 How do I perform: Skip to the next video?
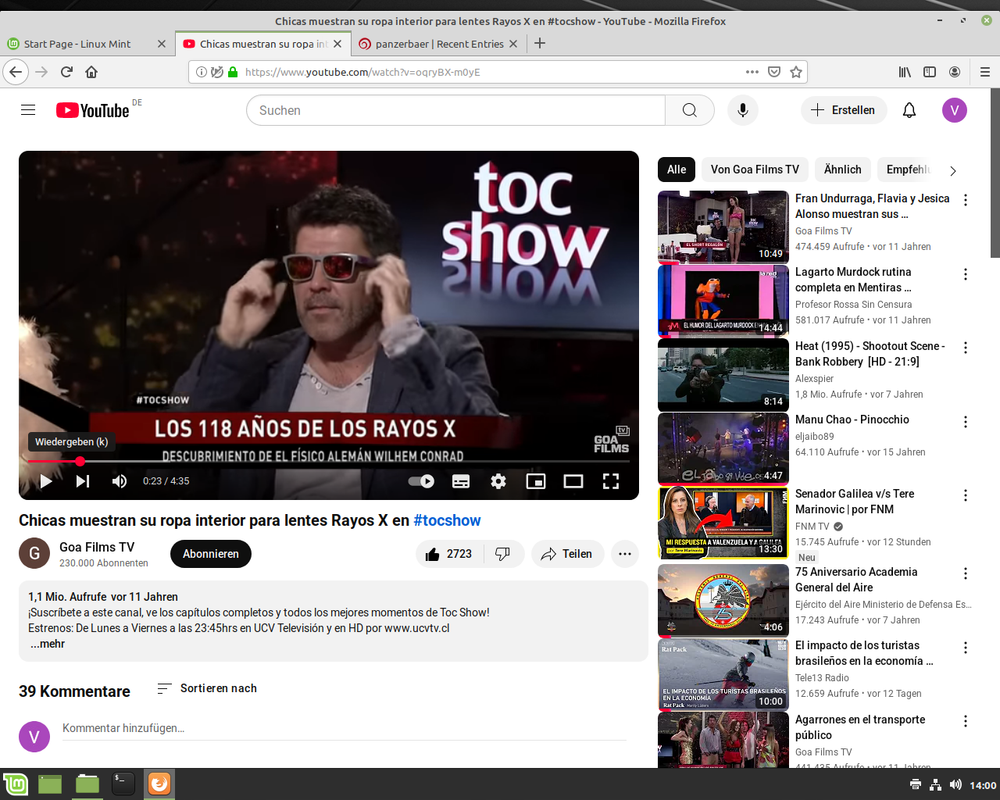click(x=83, y=481)
